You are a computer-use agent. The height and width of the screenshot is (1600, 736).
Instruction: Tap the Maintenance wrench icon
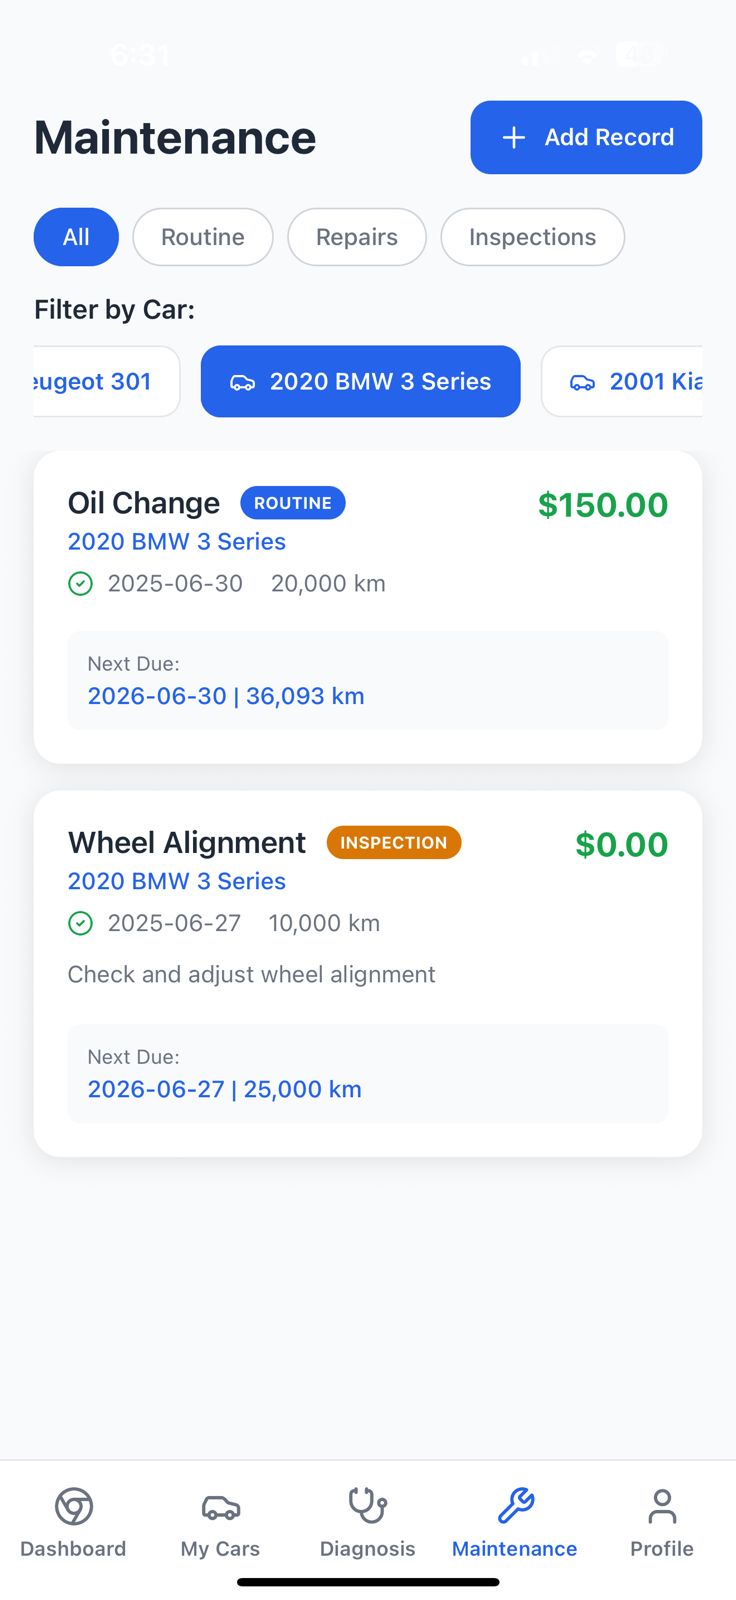pos(515,1506)
